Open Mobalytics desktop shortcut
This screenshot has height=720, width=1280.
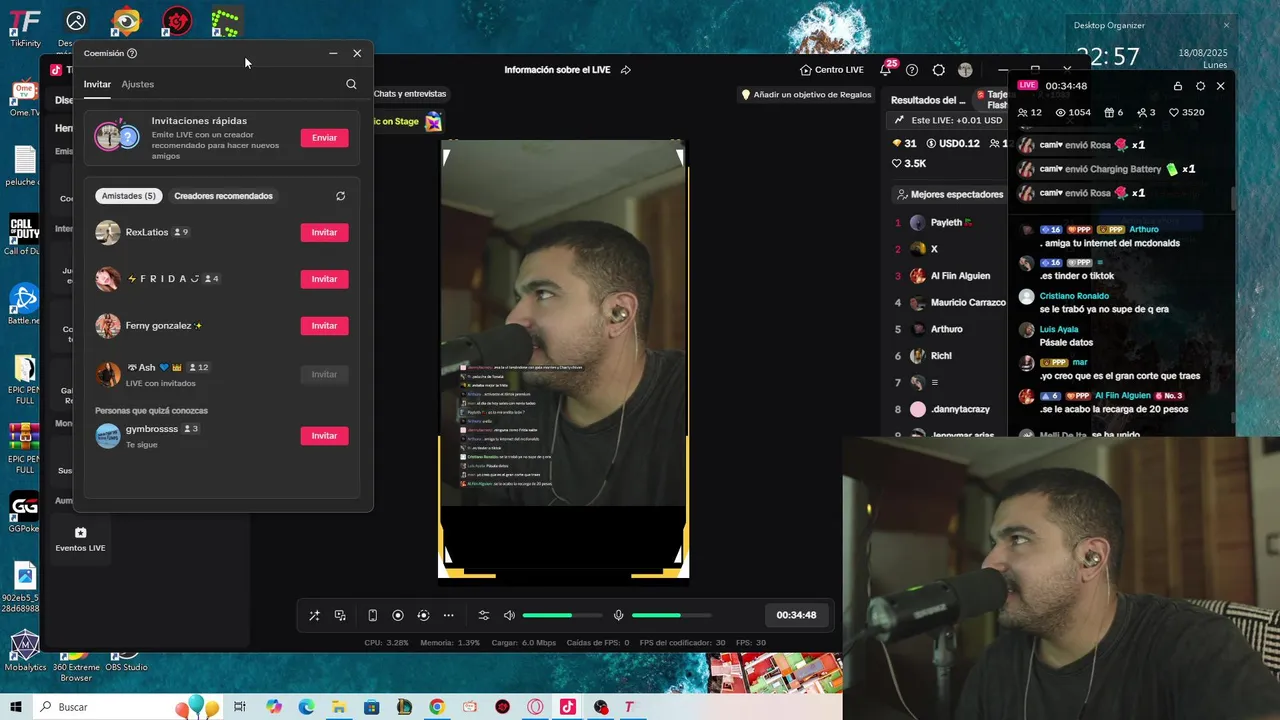24,651
